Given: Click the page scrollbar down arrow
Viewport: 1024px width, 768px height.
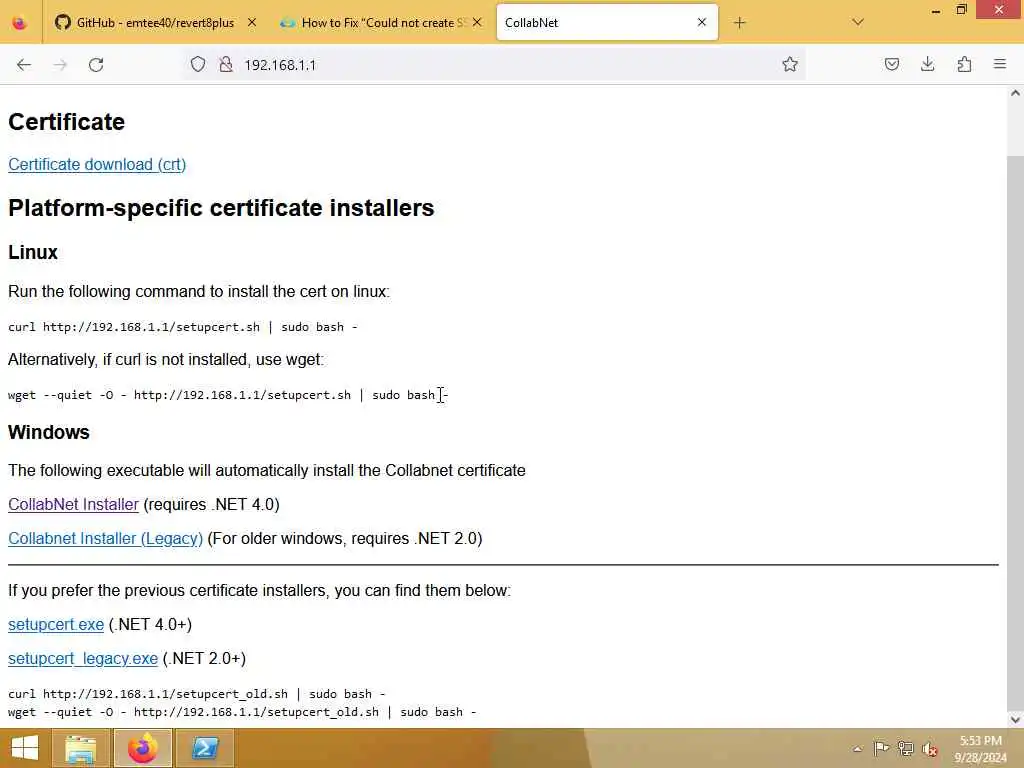Looking at the screenshot, I should [1015, 720].
